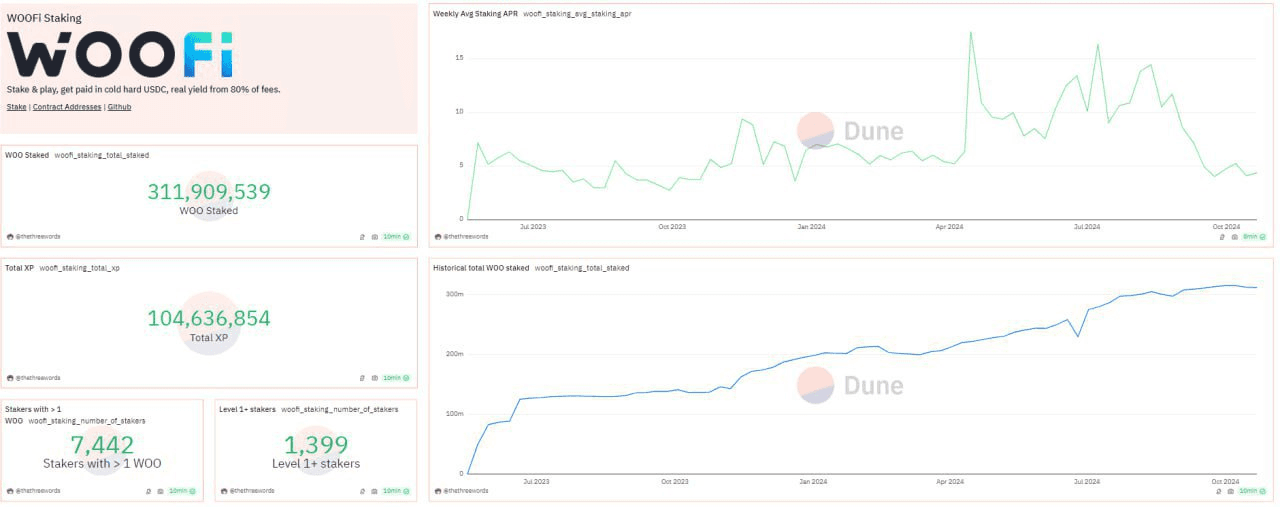Open @thethreewords link under Staking APR chart
The width and height of the screenshot is (1280, 507).
click(464, 237)
